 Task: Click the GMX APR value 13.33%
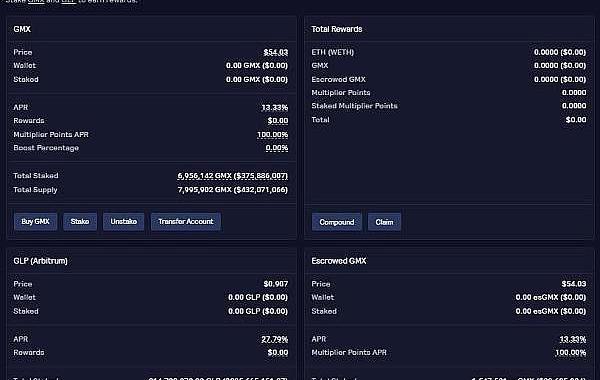pyautogui.click(x=274, y=108)
